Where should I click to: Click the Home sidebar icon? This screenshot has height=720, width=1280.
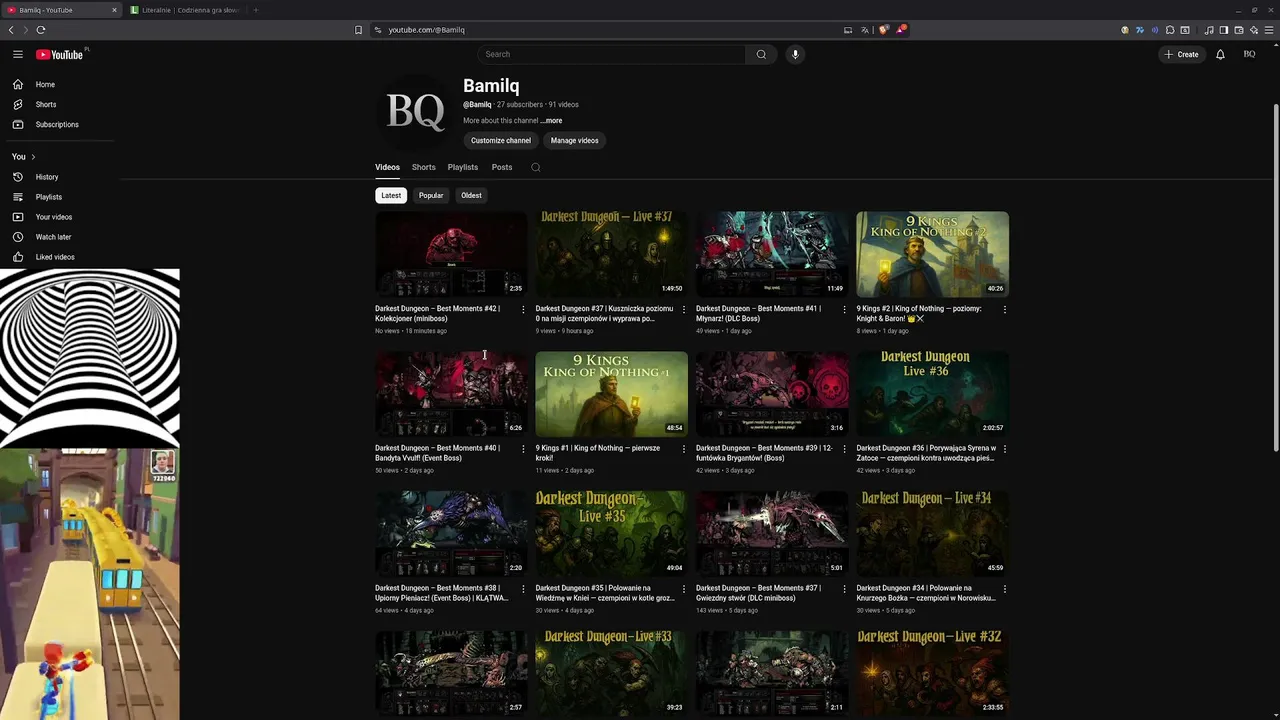pos(18,84)
